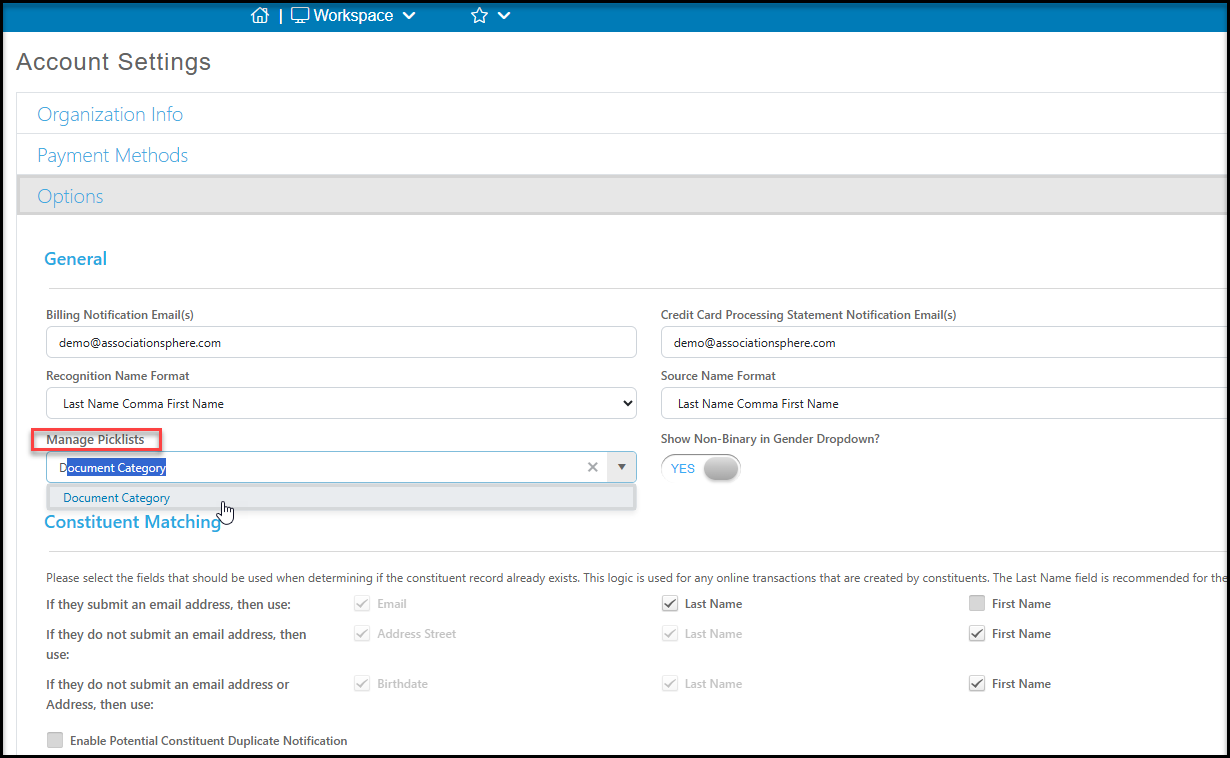Toggle Last Name checkbox for submitted email row
This screenshot has height=758, width=1230.
coord(670,604)
